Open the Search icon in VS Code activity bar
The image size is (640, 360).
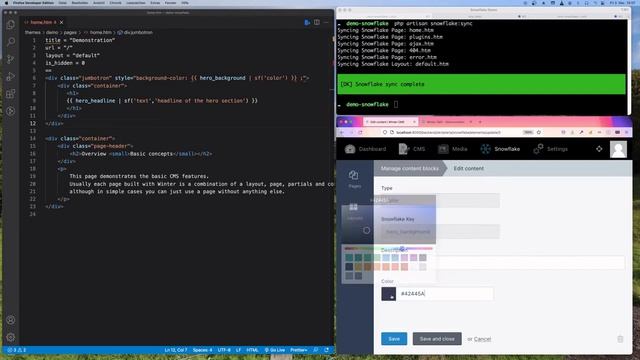(x=11, y=42)
